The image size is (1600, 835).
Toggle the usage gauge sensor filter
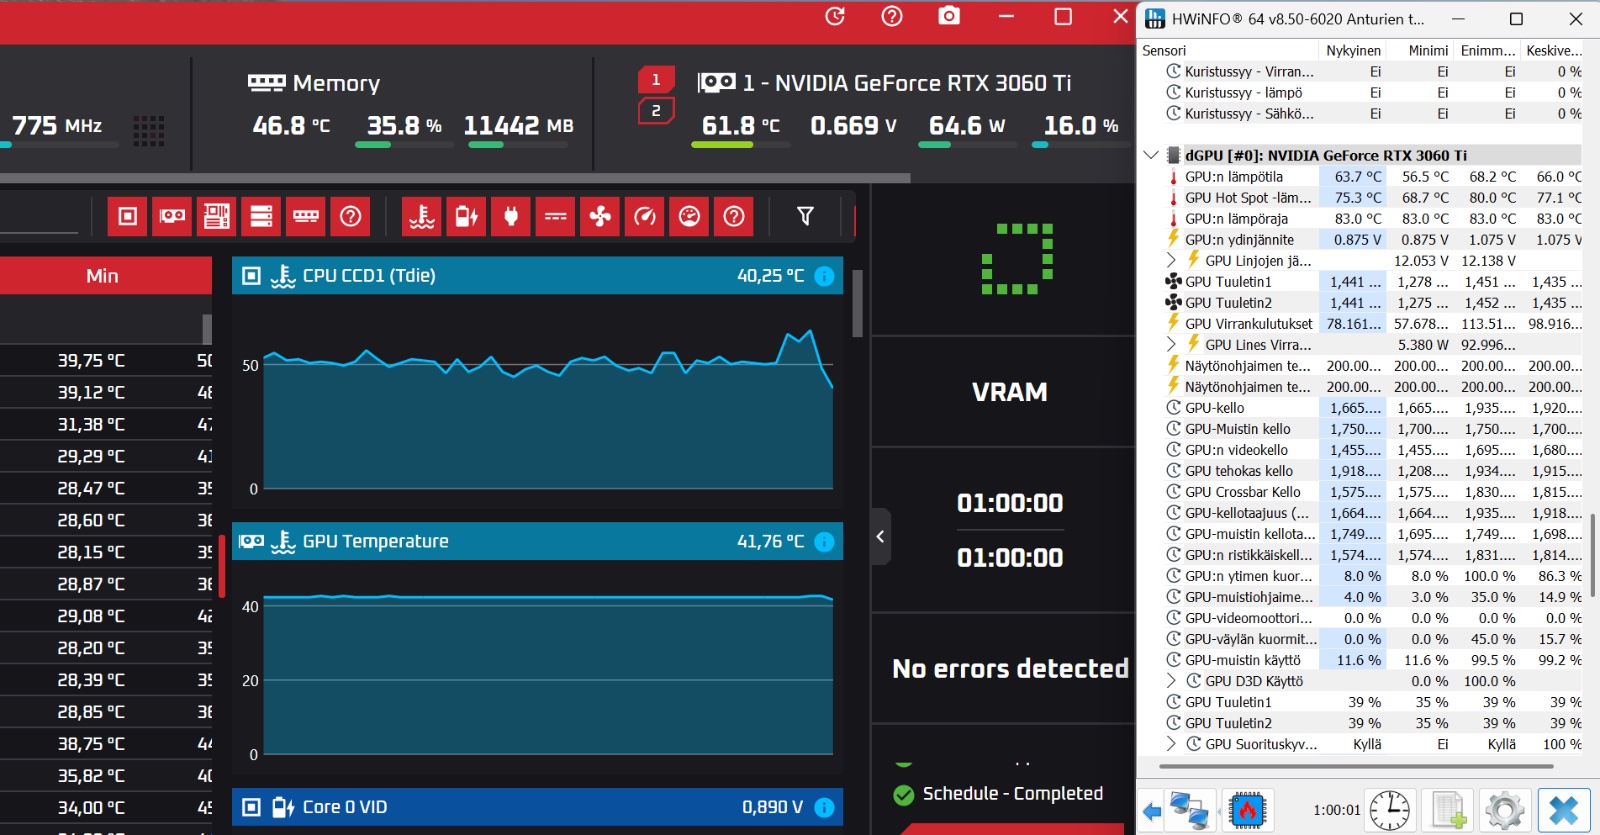point(689,216)
